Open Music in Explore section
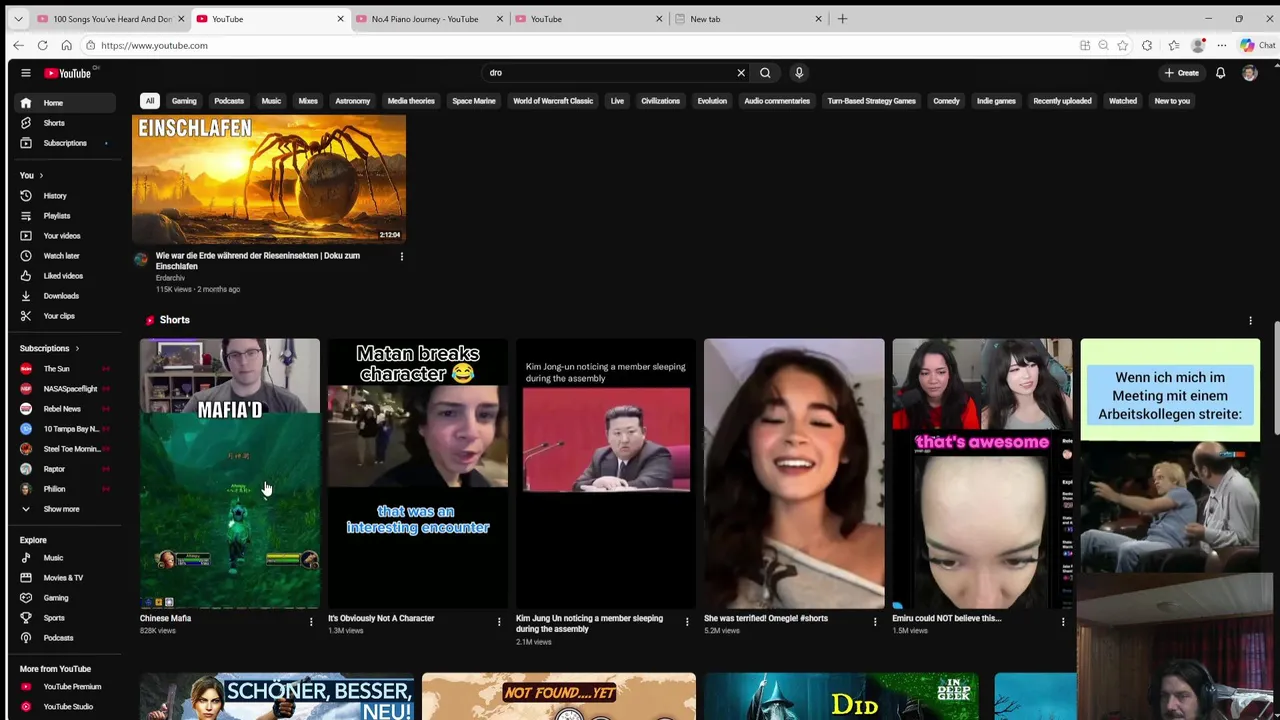 66,558
